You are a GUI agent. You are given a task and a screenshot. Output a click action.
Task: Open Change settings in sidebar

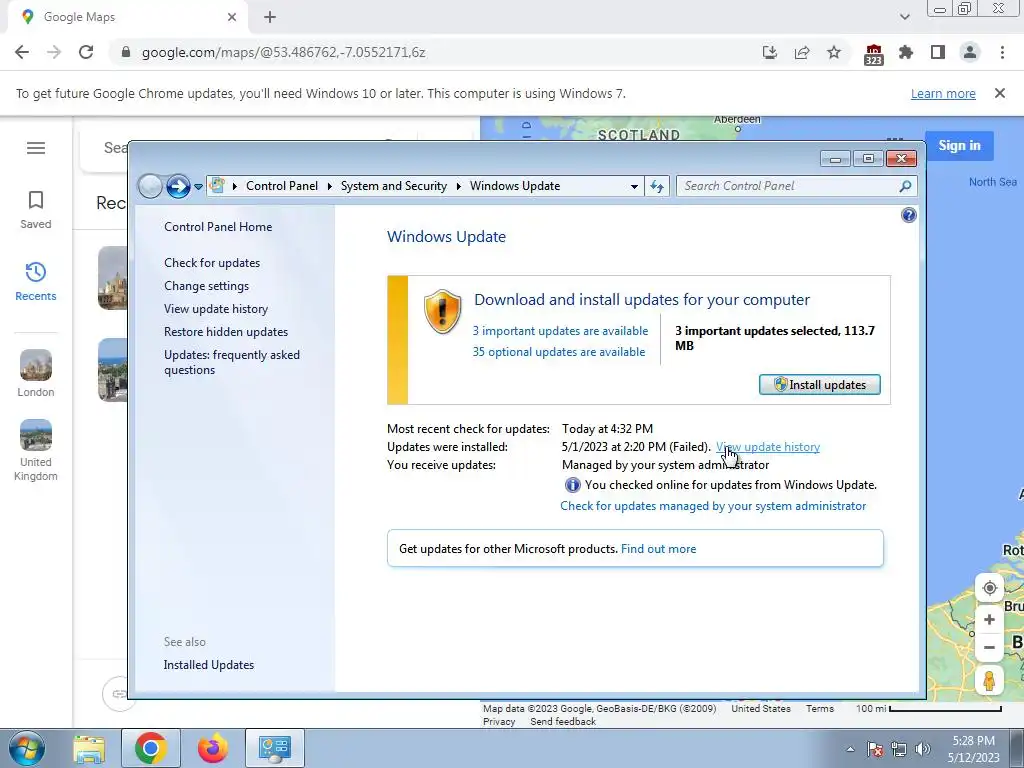[x=206, y=285]
